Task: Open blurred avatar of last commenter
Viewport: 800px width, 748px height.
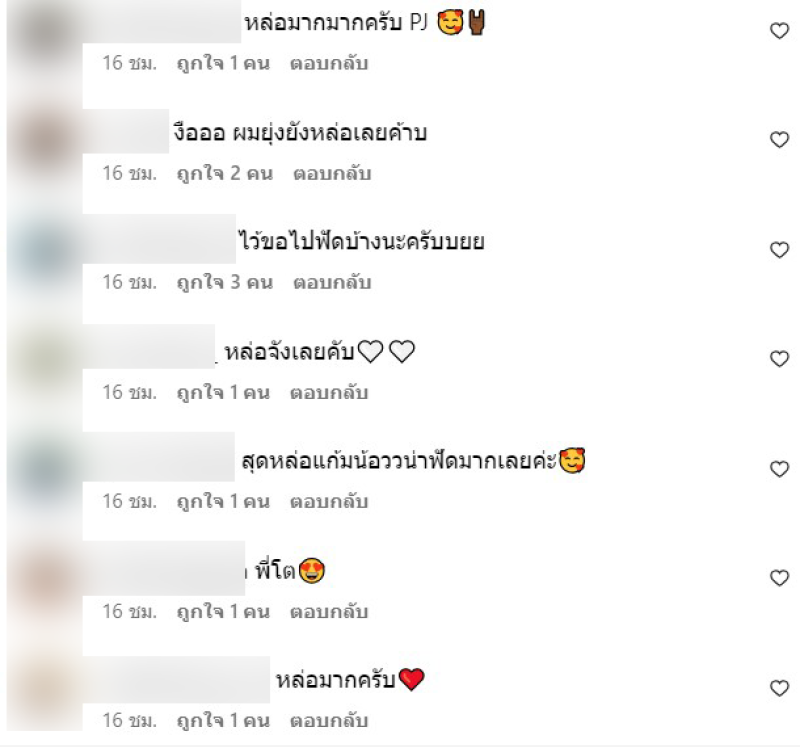Action: click(45, 689)
